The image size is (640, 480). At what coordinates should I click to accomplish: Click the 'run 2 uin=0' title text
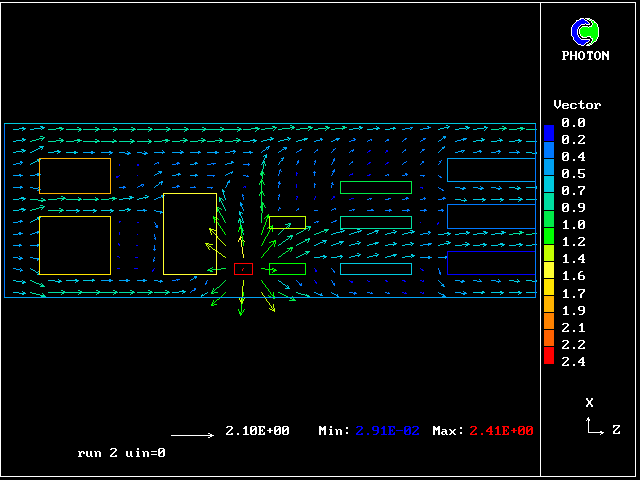pos(121,453)
